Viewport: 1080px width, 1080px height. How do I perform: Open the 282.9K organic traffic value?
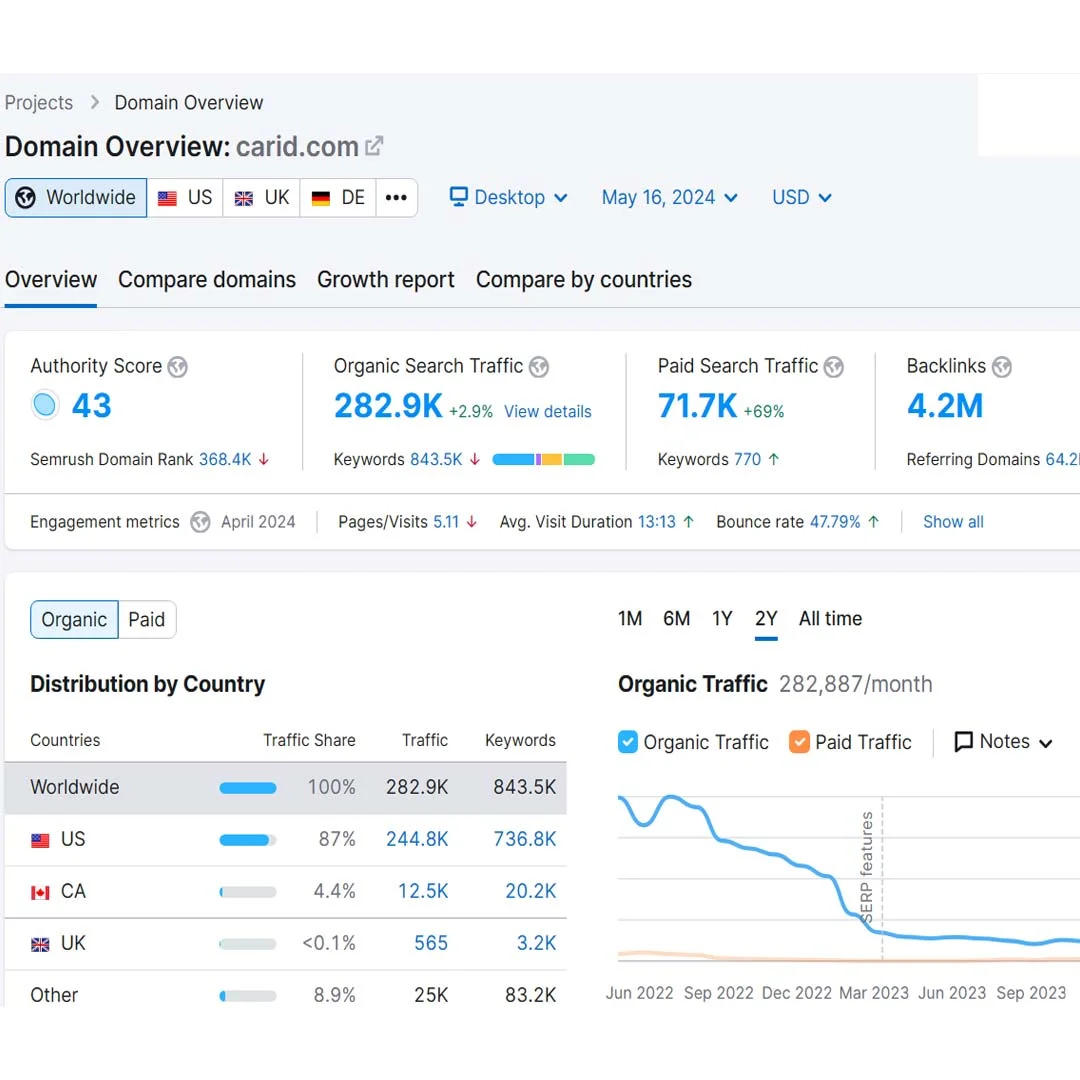pos(388,406)
